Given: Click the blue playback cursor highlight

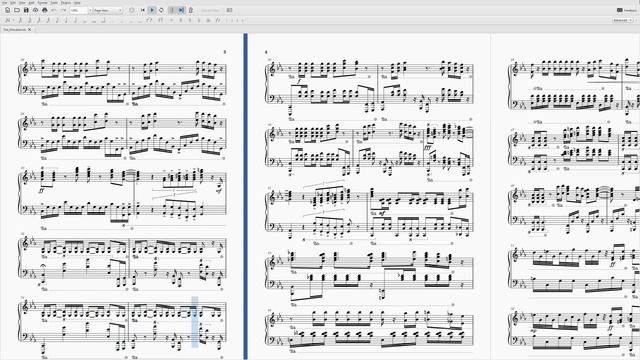Looking at the screenshot, I should tap(195, 322).
